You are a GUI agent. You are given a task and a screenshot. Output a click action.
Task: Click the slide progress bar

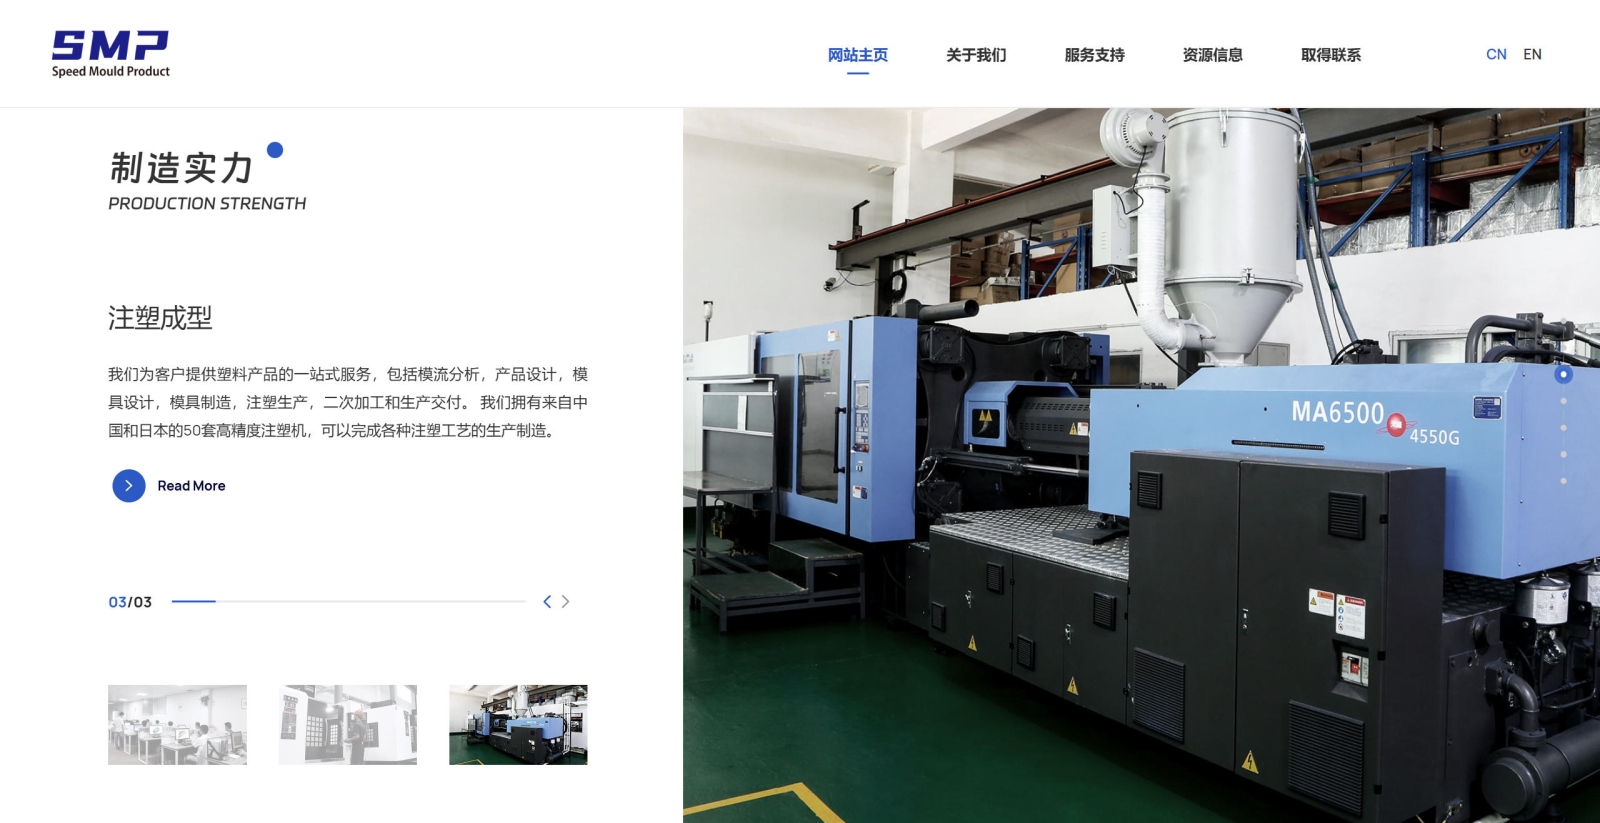point(348,602)
